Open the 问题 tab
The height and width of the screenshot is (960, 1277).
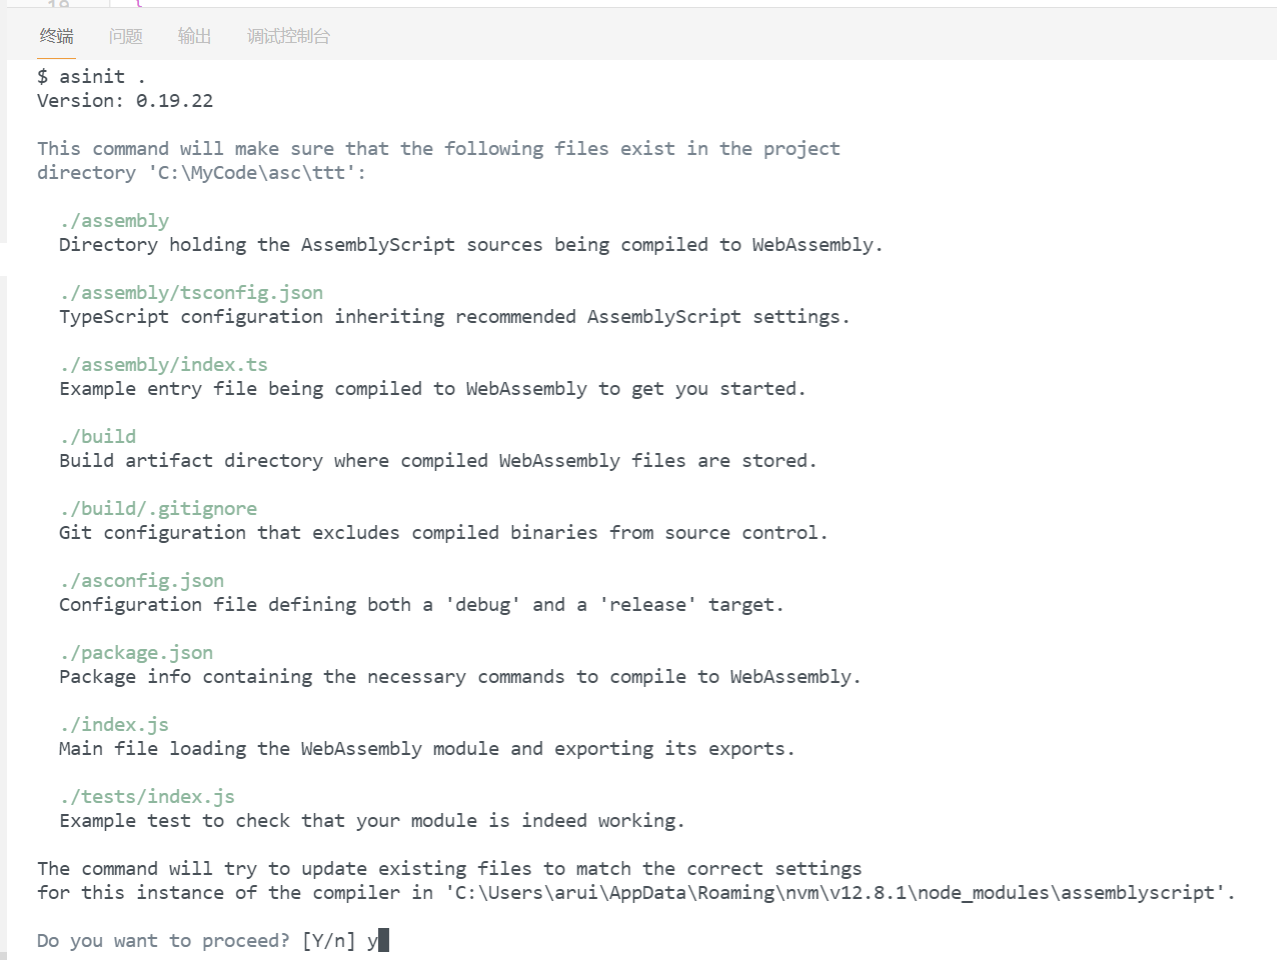pyautogui.click(x=126, y=36)
